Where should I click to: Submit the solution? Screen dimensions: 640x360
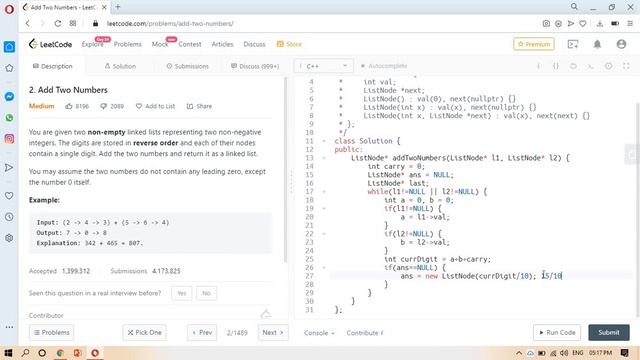click(x=609, y=333)
